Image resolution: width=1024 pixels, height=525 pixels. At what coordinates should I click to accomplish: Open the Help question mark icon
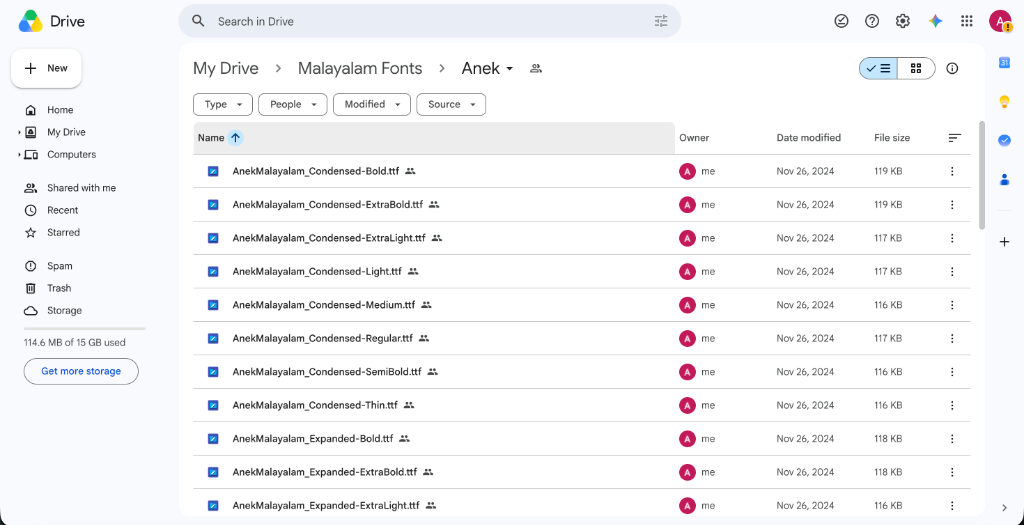[872, 21]
